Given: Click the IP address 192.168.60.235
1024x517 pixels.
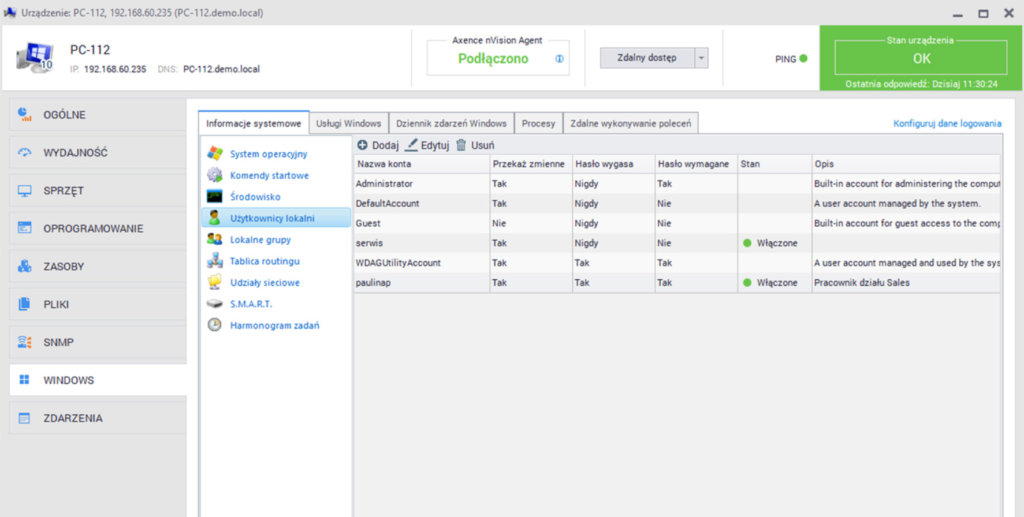Looking at the screenshot, I should click(115, 69).
